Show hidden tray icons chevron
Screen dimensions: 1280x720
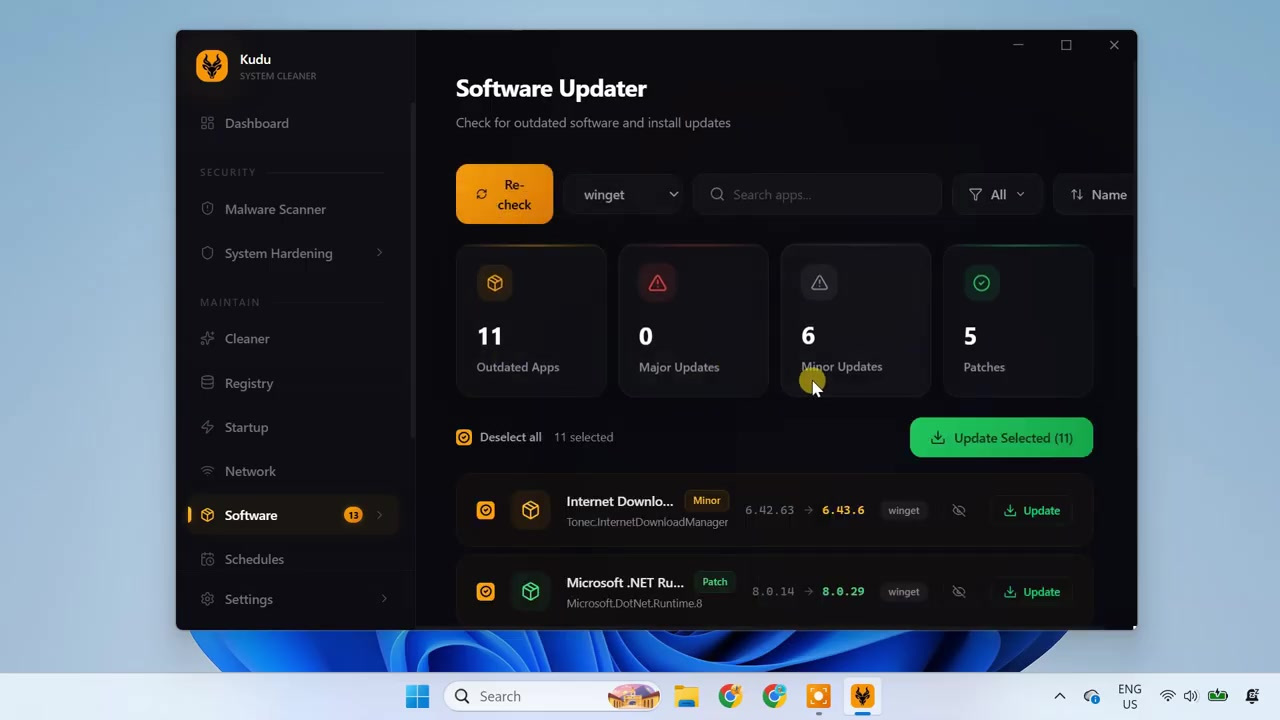click(x=1059, y=696)
